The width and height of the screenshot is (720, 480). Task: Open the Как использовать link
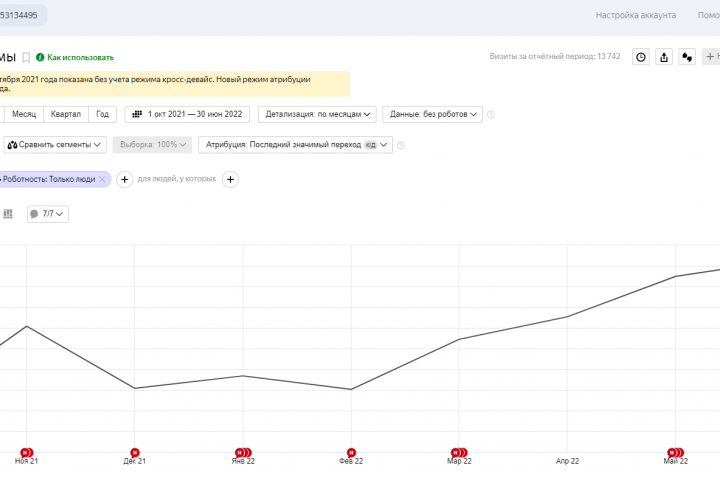point(80,57)
